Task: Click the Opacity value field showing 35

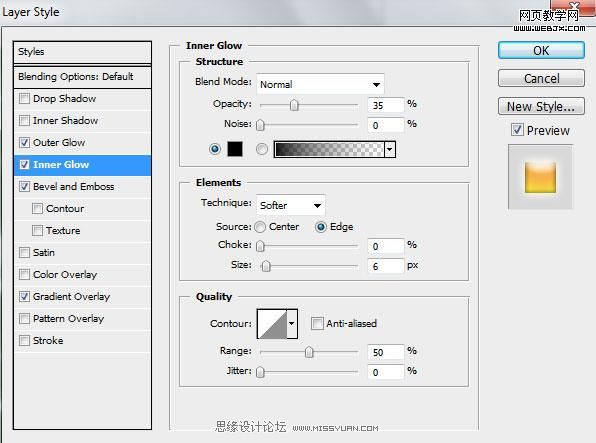Action: [385, 105]
